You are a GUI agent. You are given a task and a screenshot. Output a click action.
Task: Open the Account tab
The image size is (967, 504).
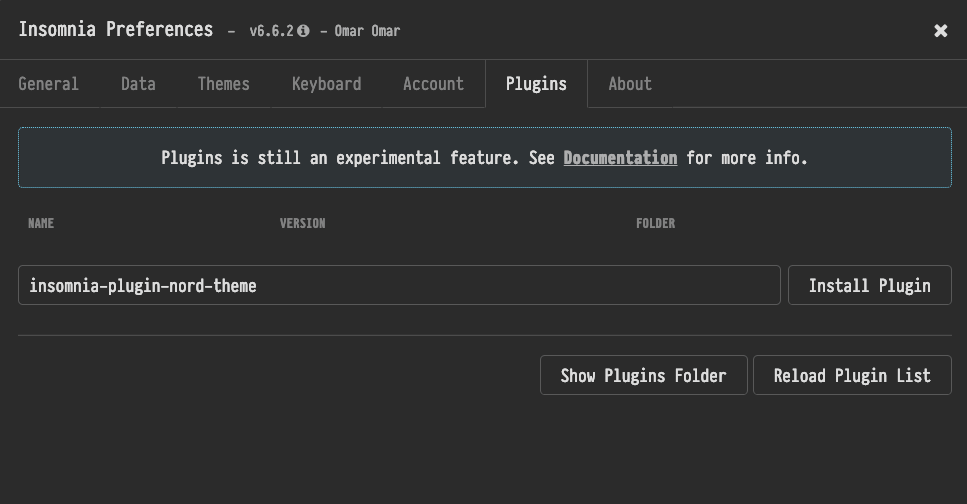434,84
